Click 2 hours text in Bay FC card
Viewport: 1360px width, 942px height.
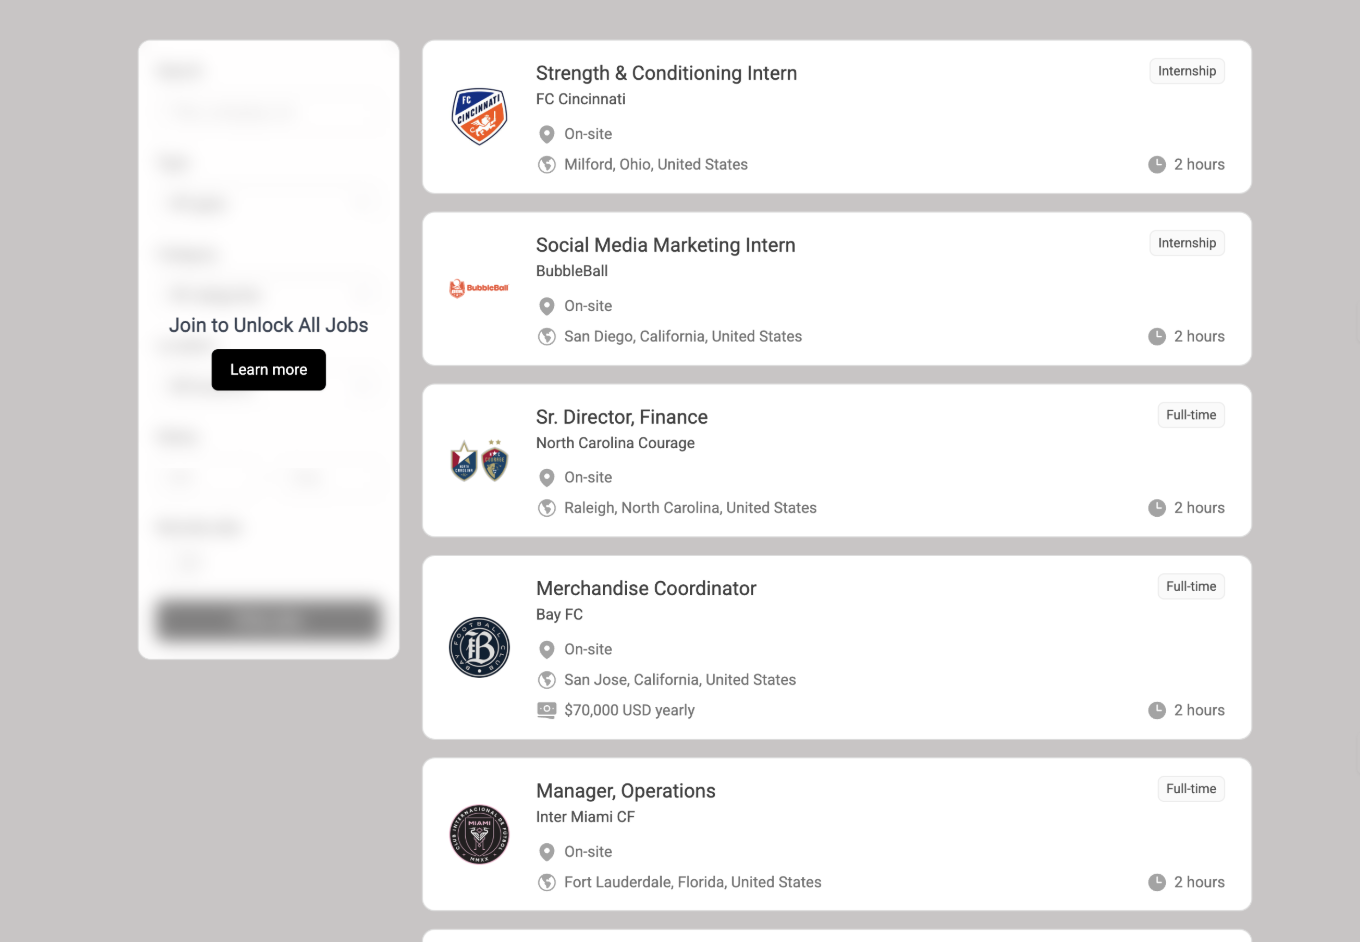point(1199,711)
